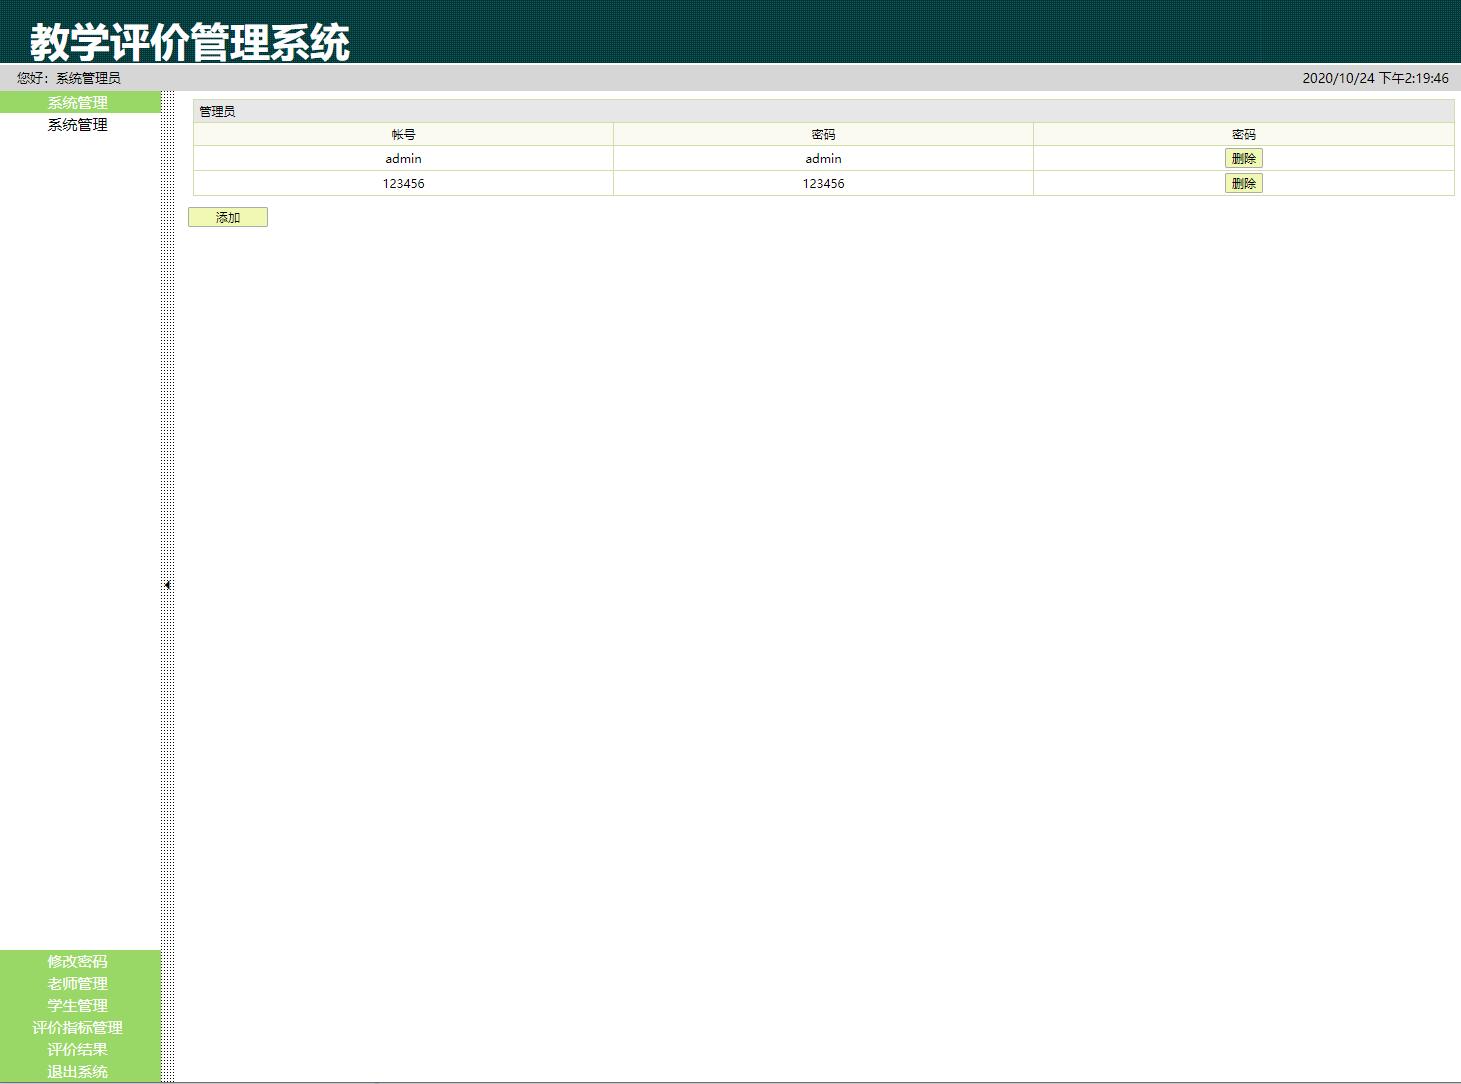Click the date and time display

point(1374,77)
